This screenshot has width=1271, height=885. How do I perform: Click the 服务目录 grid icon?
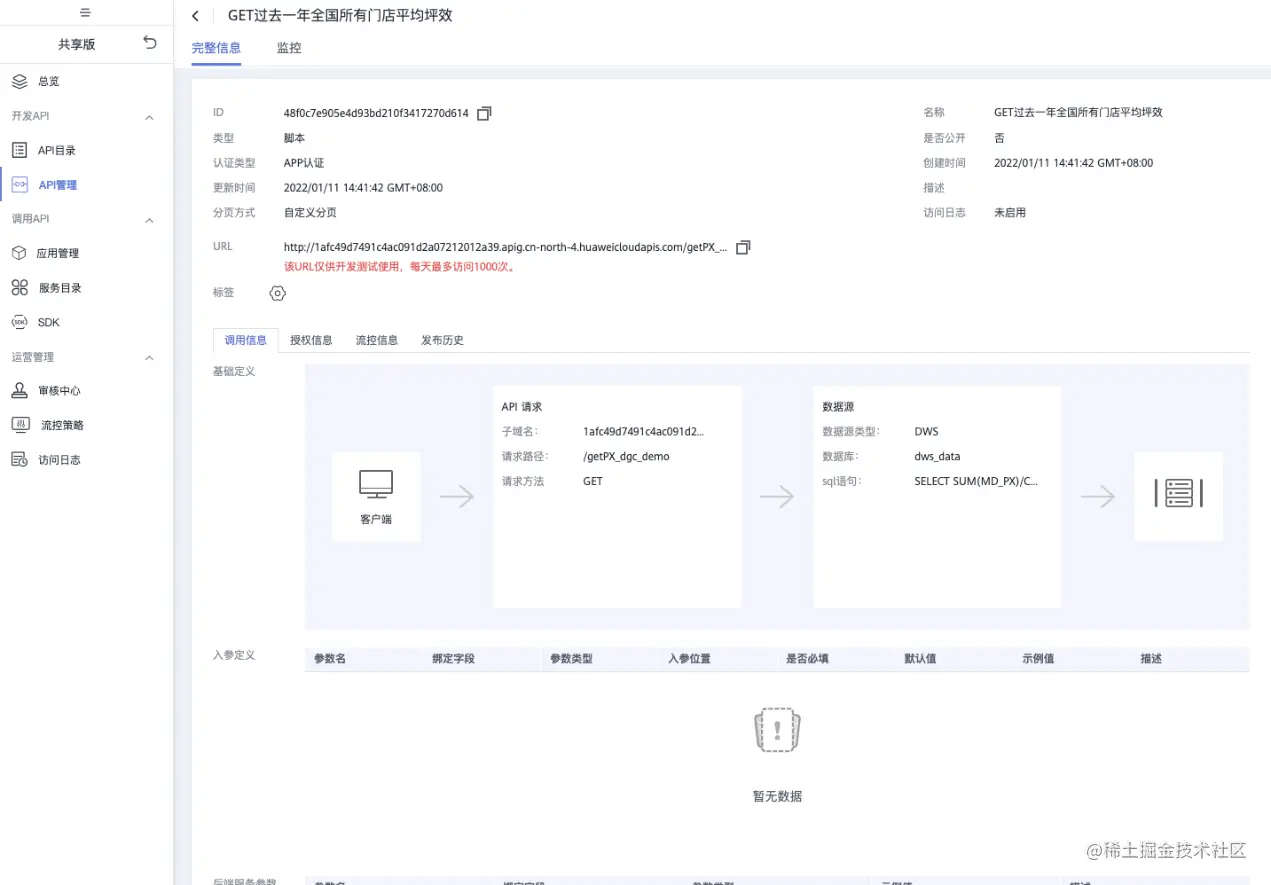(x=20, y=288)
